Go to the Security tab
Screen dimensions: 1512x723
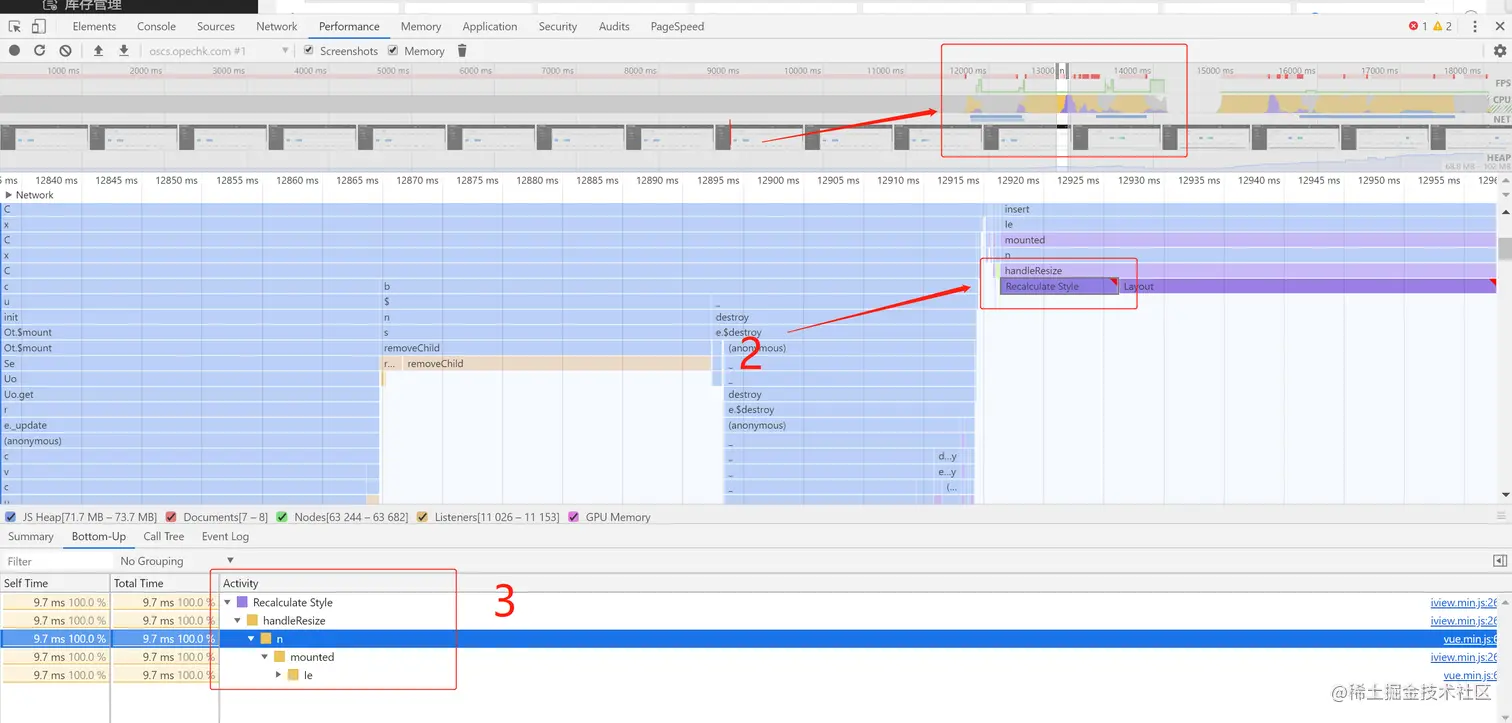tap(558, 26)
